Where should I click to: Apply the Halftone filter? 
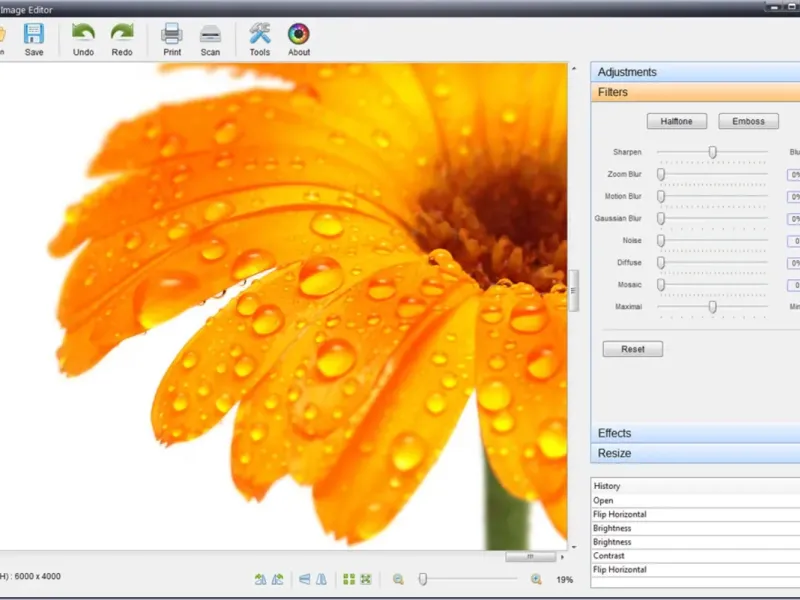pos(677,121)
